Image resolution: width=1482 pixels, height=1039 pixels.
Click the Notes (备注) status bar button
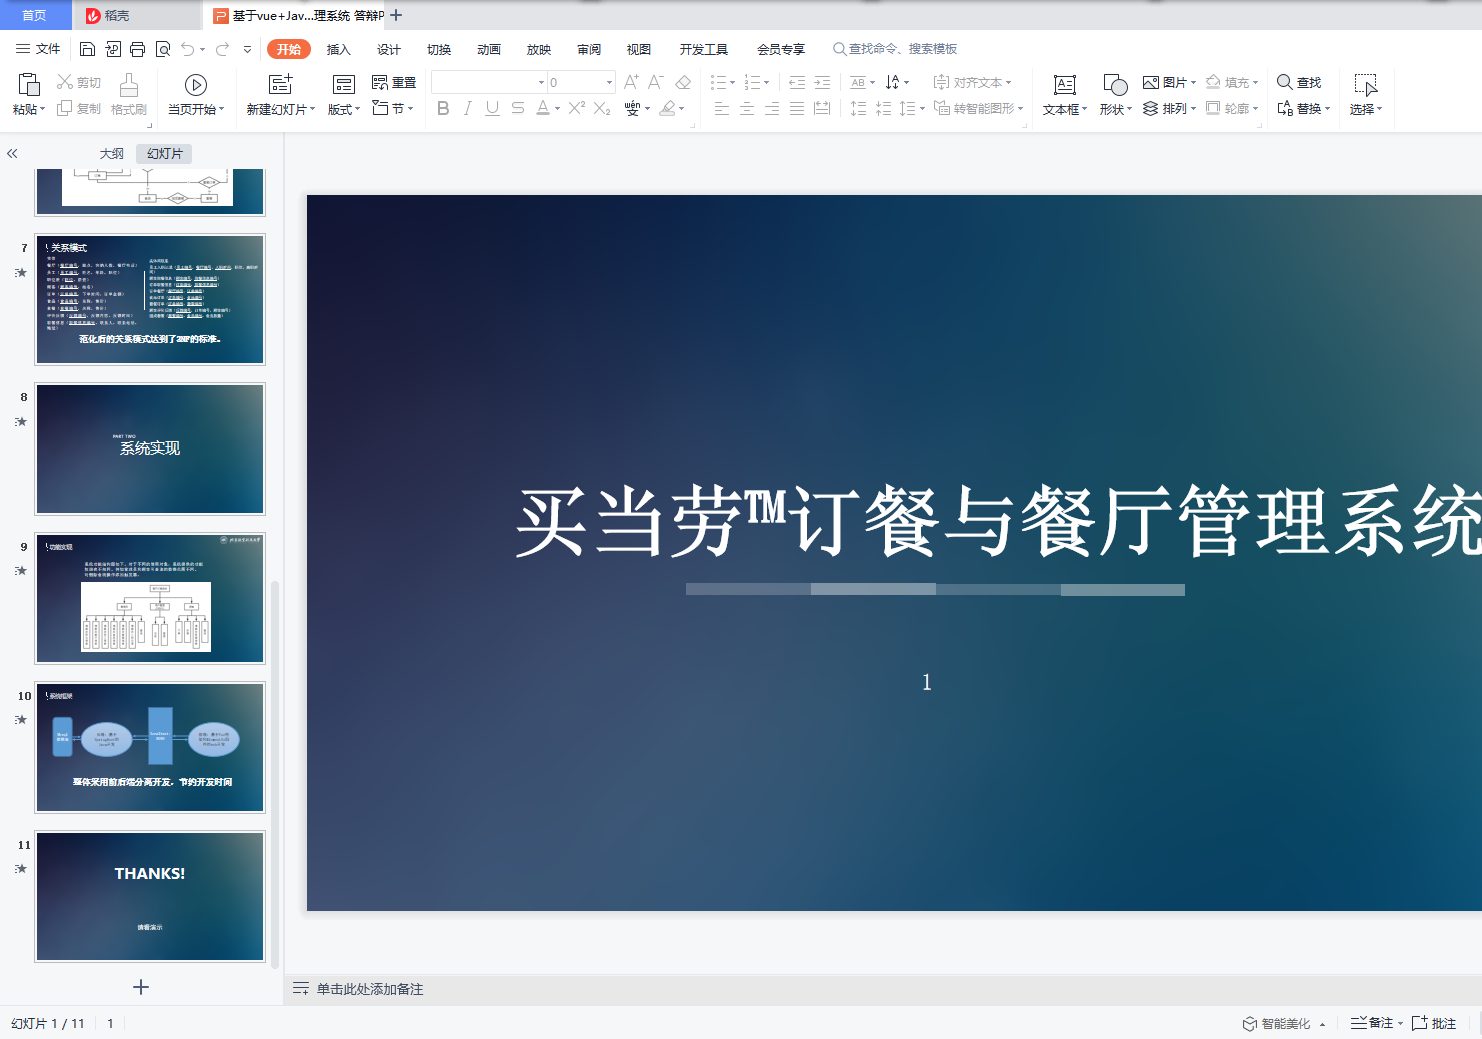click(x=1373, y=1023)
